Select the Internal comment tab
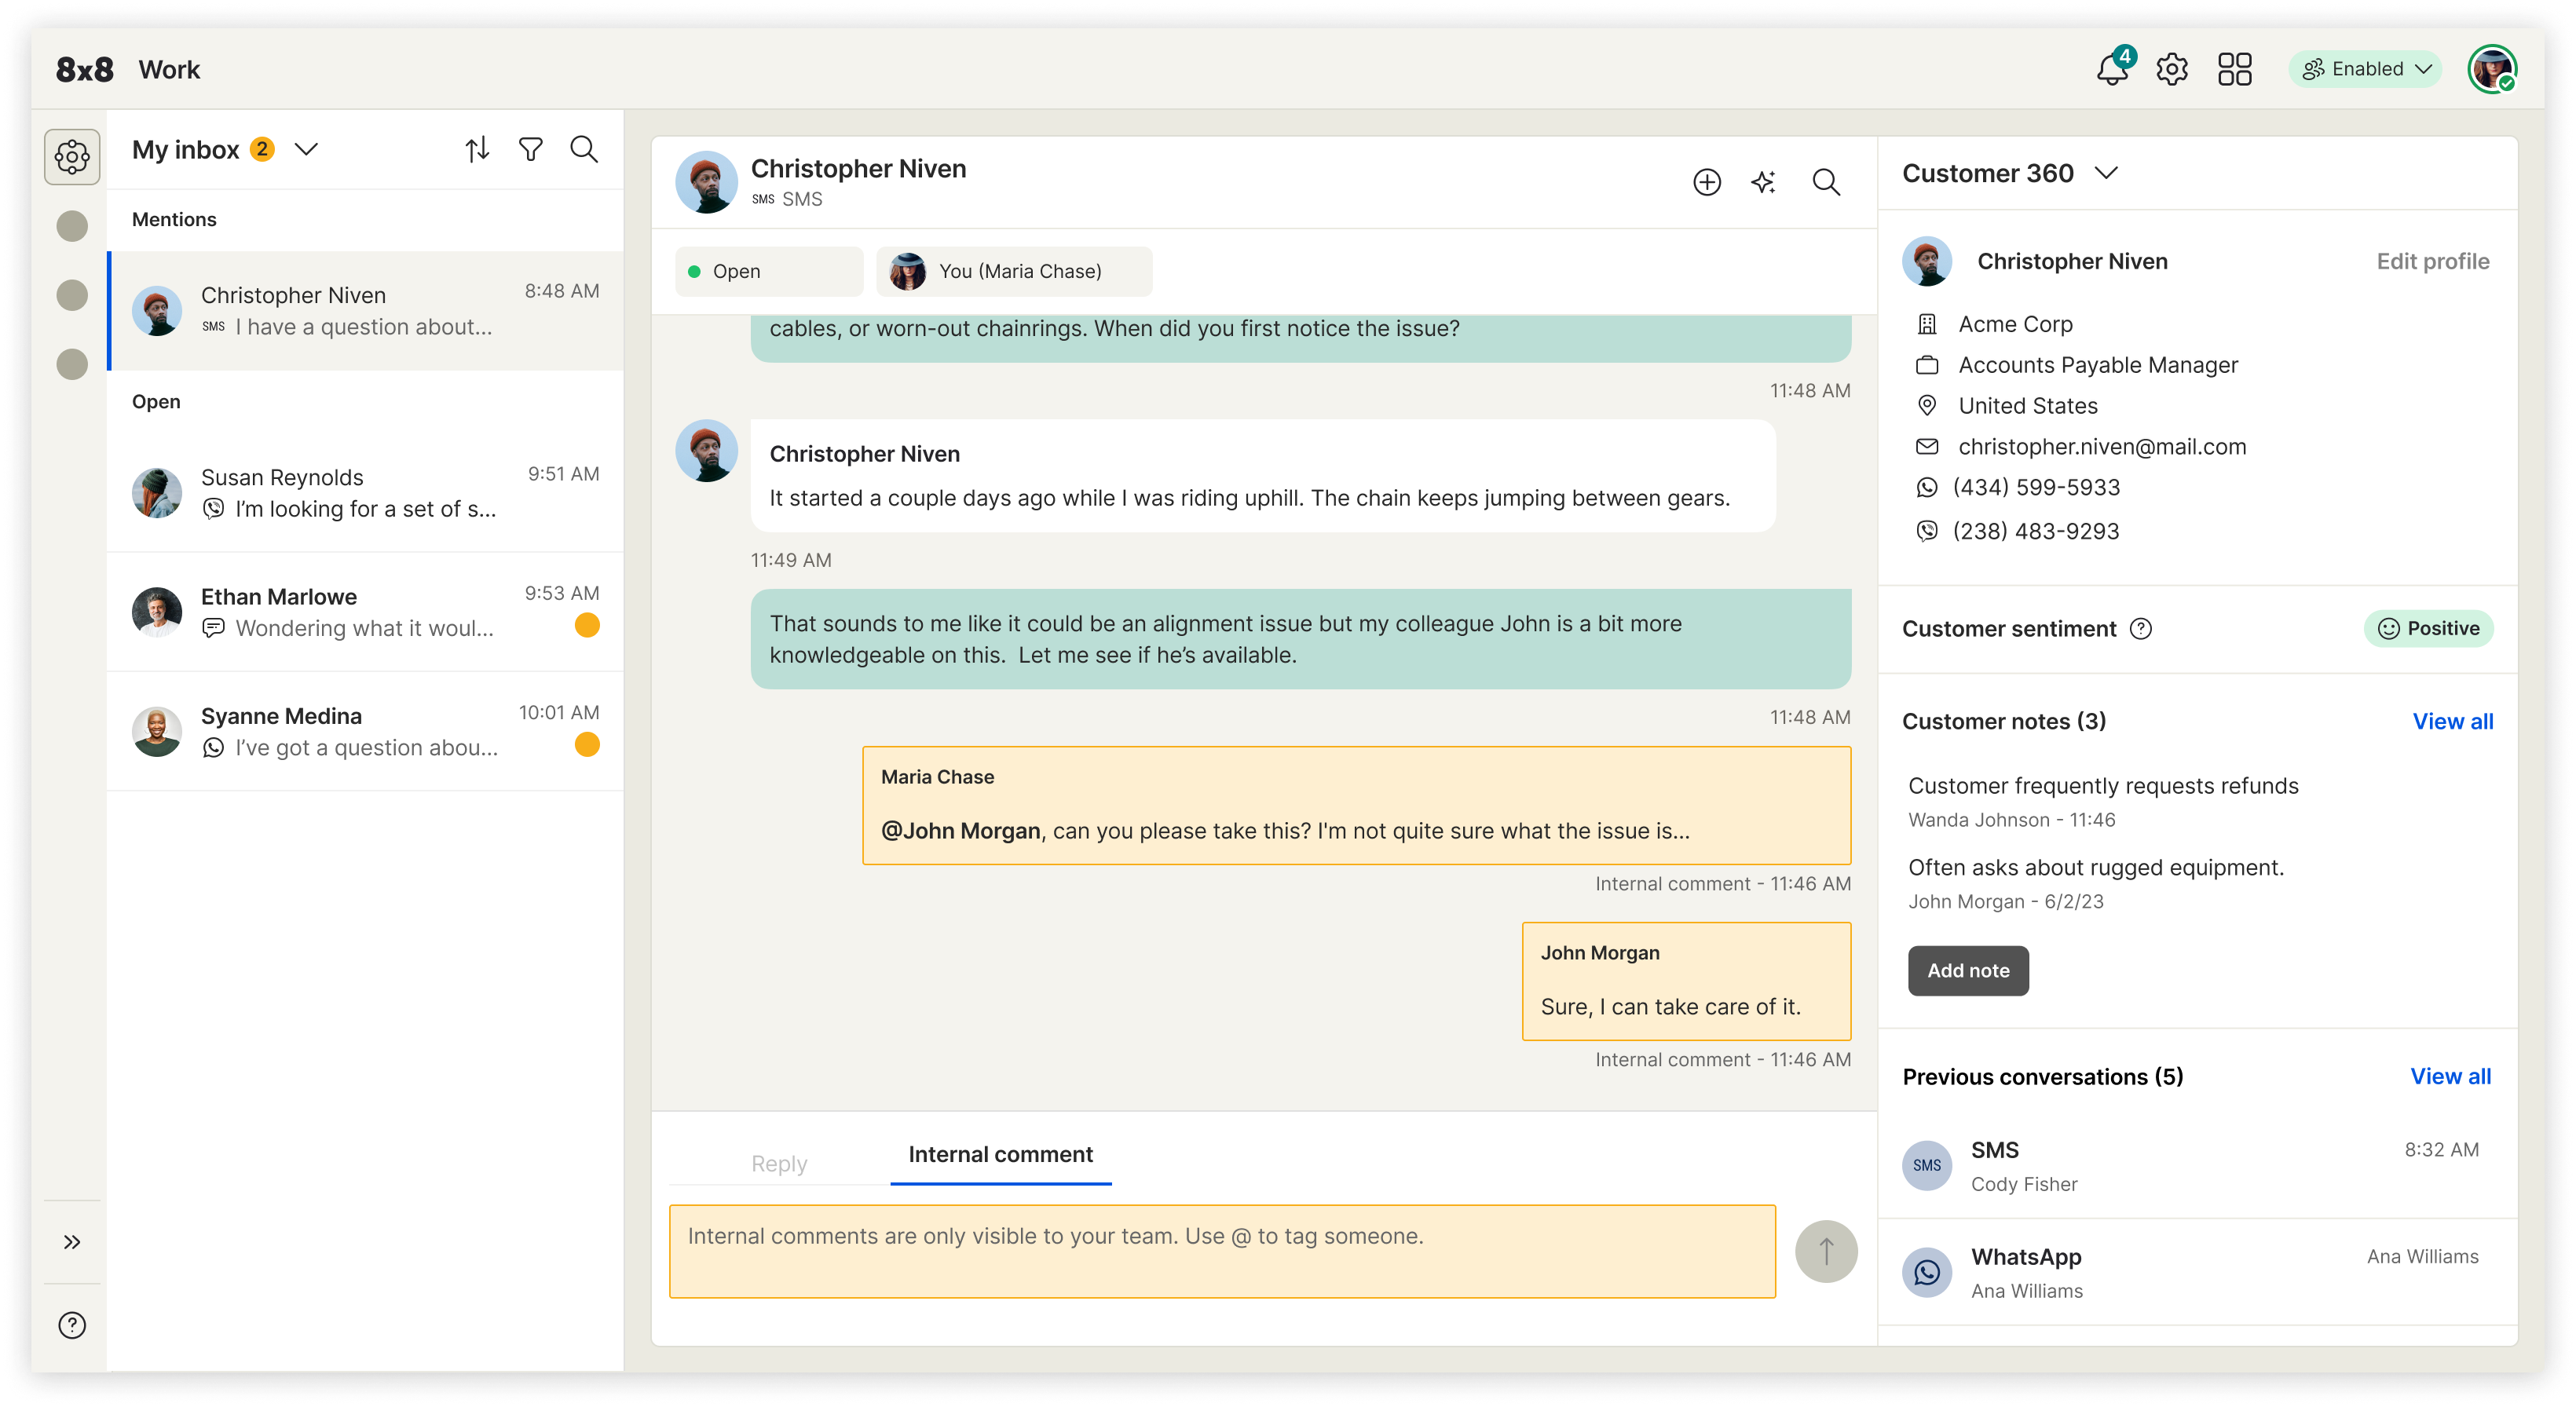2576x1407 pixels. pos(1000,1154)
